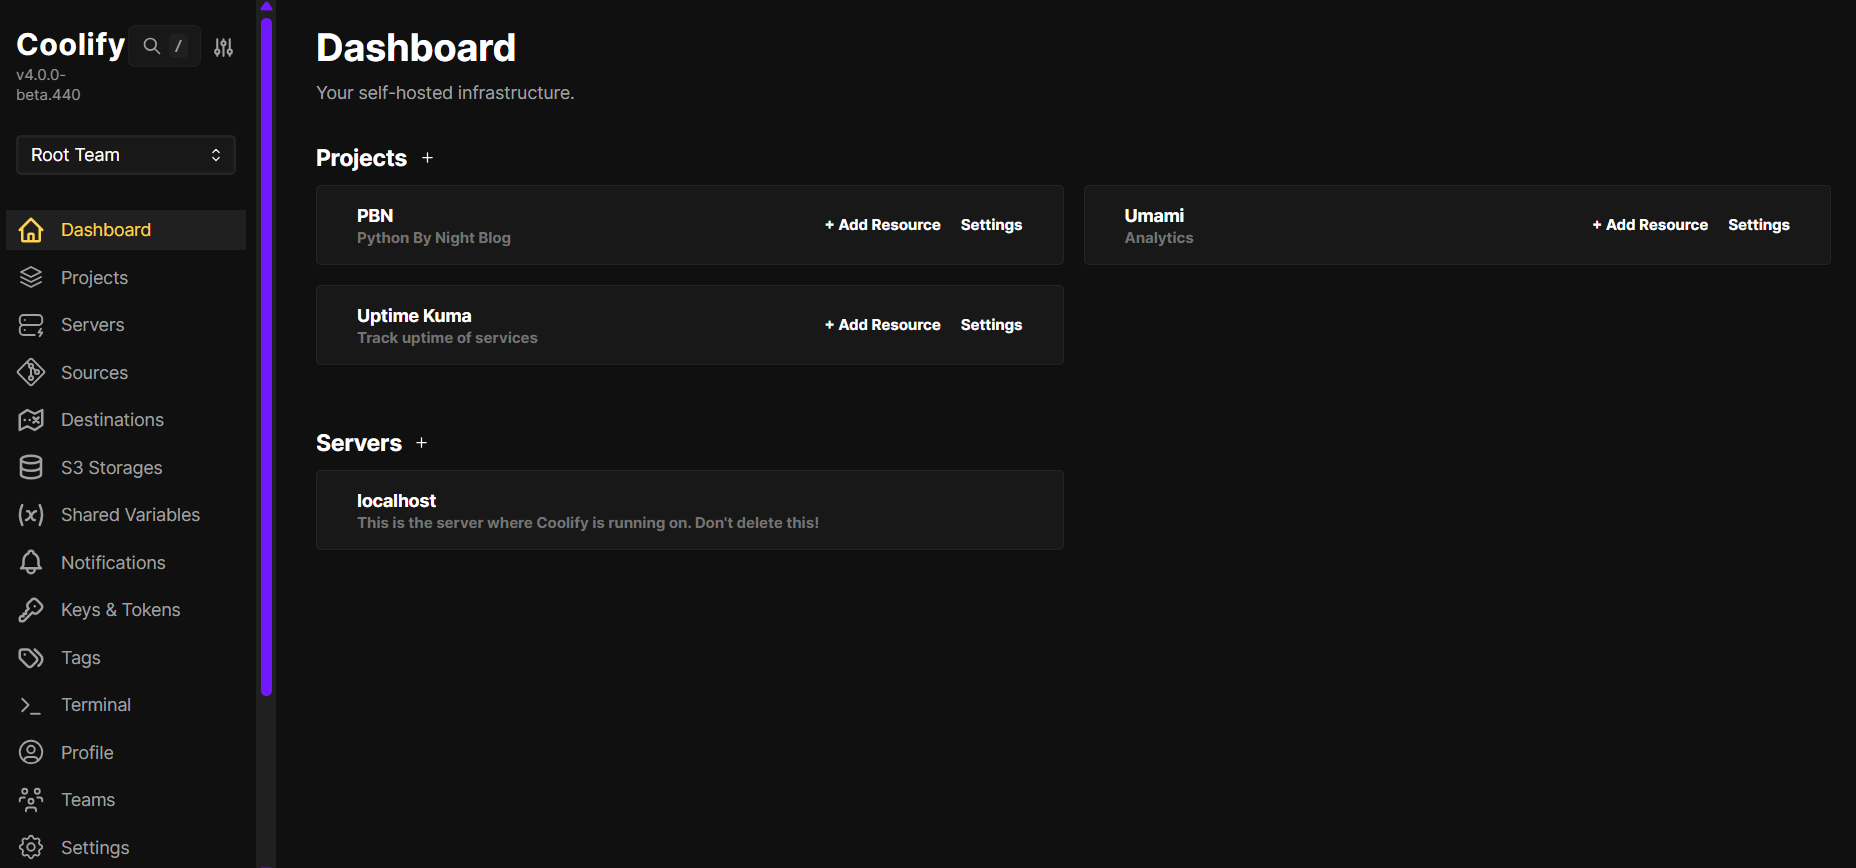Click the Tags icon in sidebar
The width and height of the screenshot is (1856, 868).
point(31,657)
